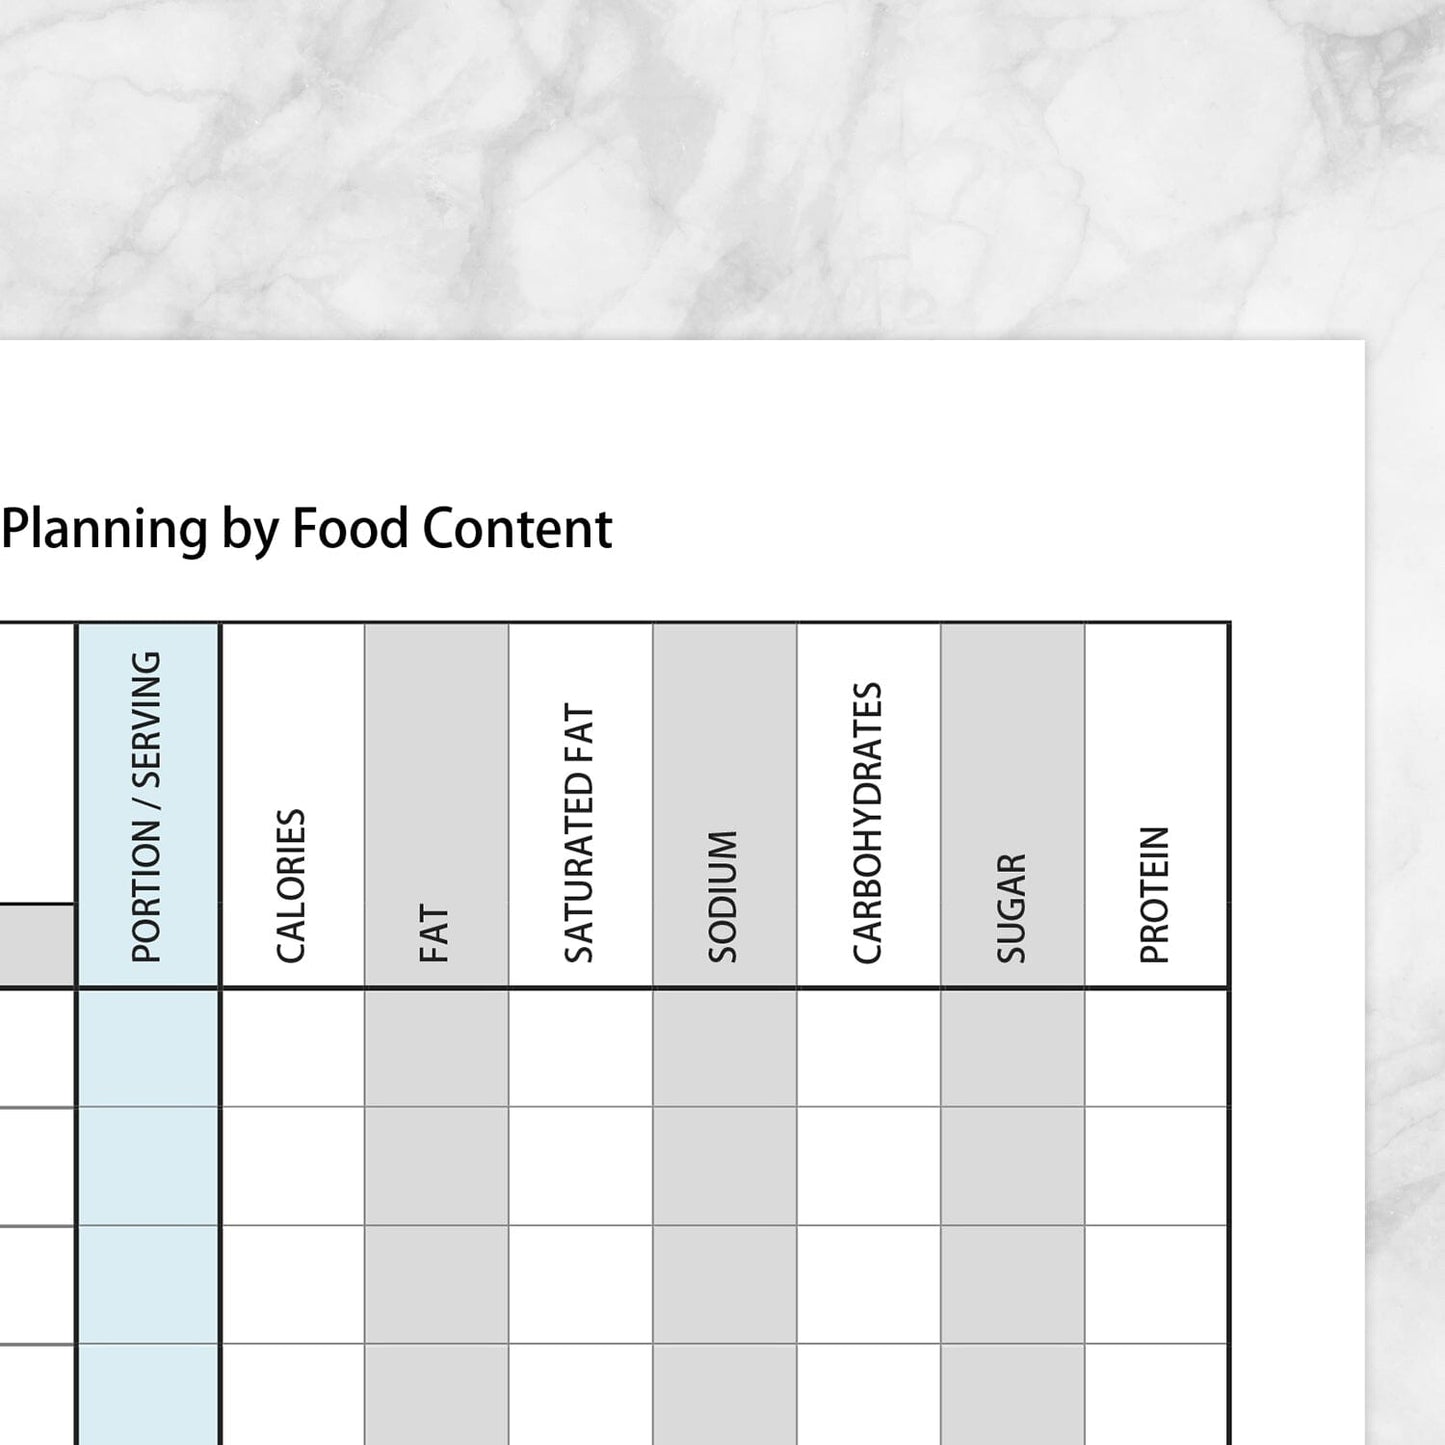Click first-row cell under CALORIES
Screen dimensions: 1445x1445
[292, 1048]
